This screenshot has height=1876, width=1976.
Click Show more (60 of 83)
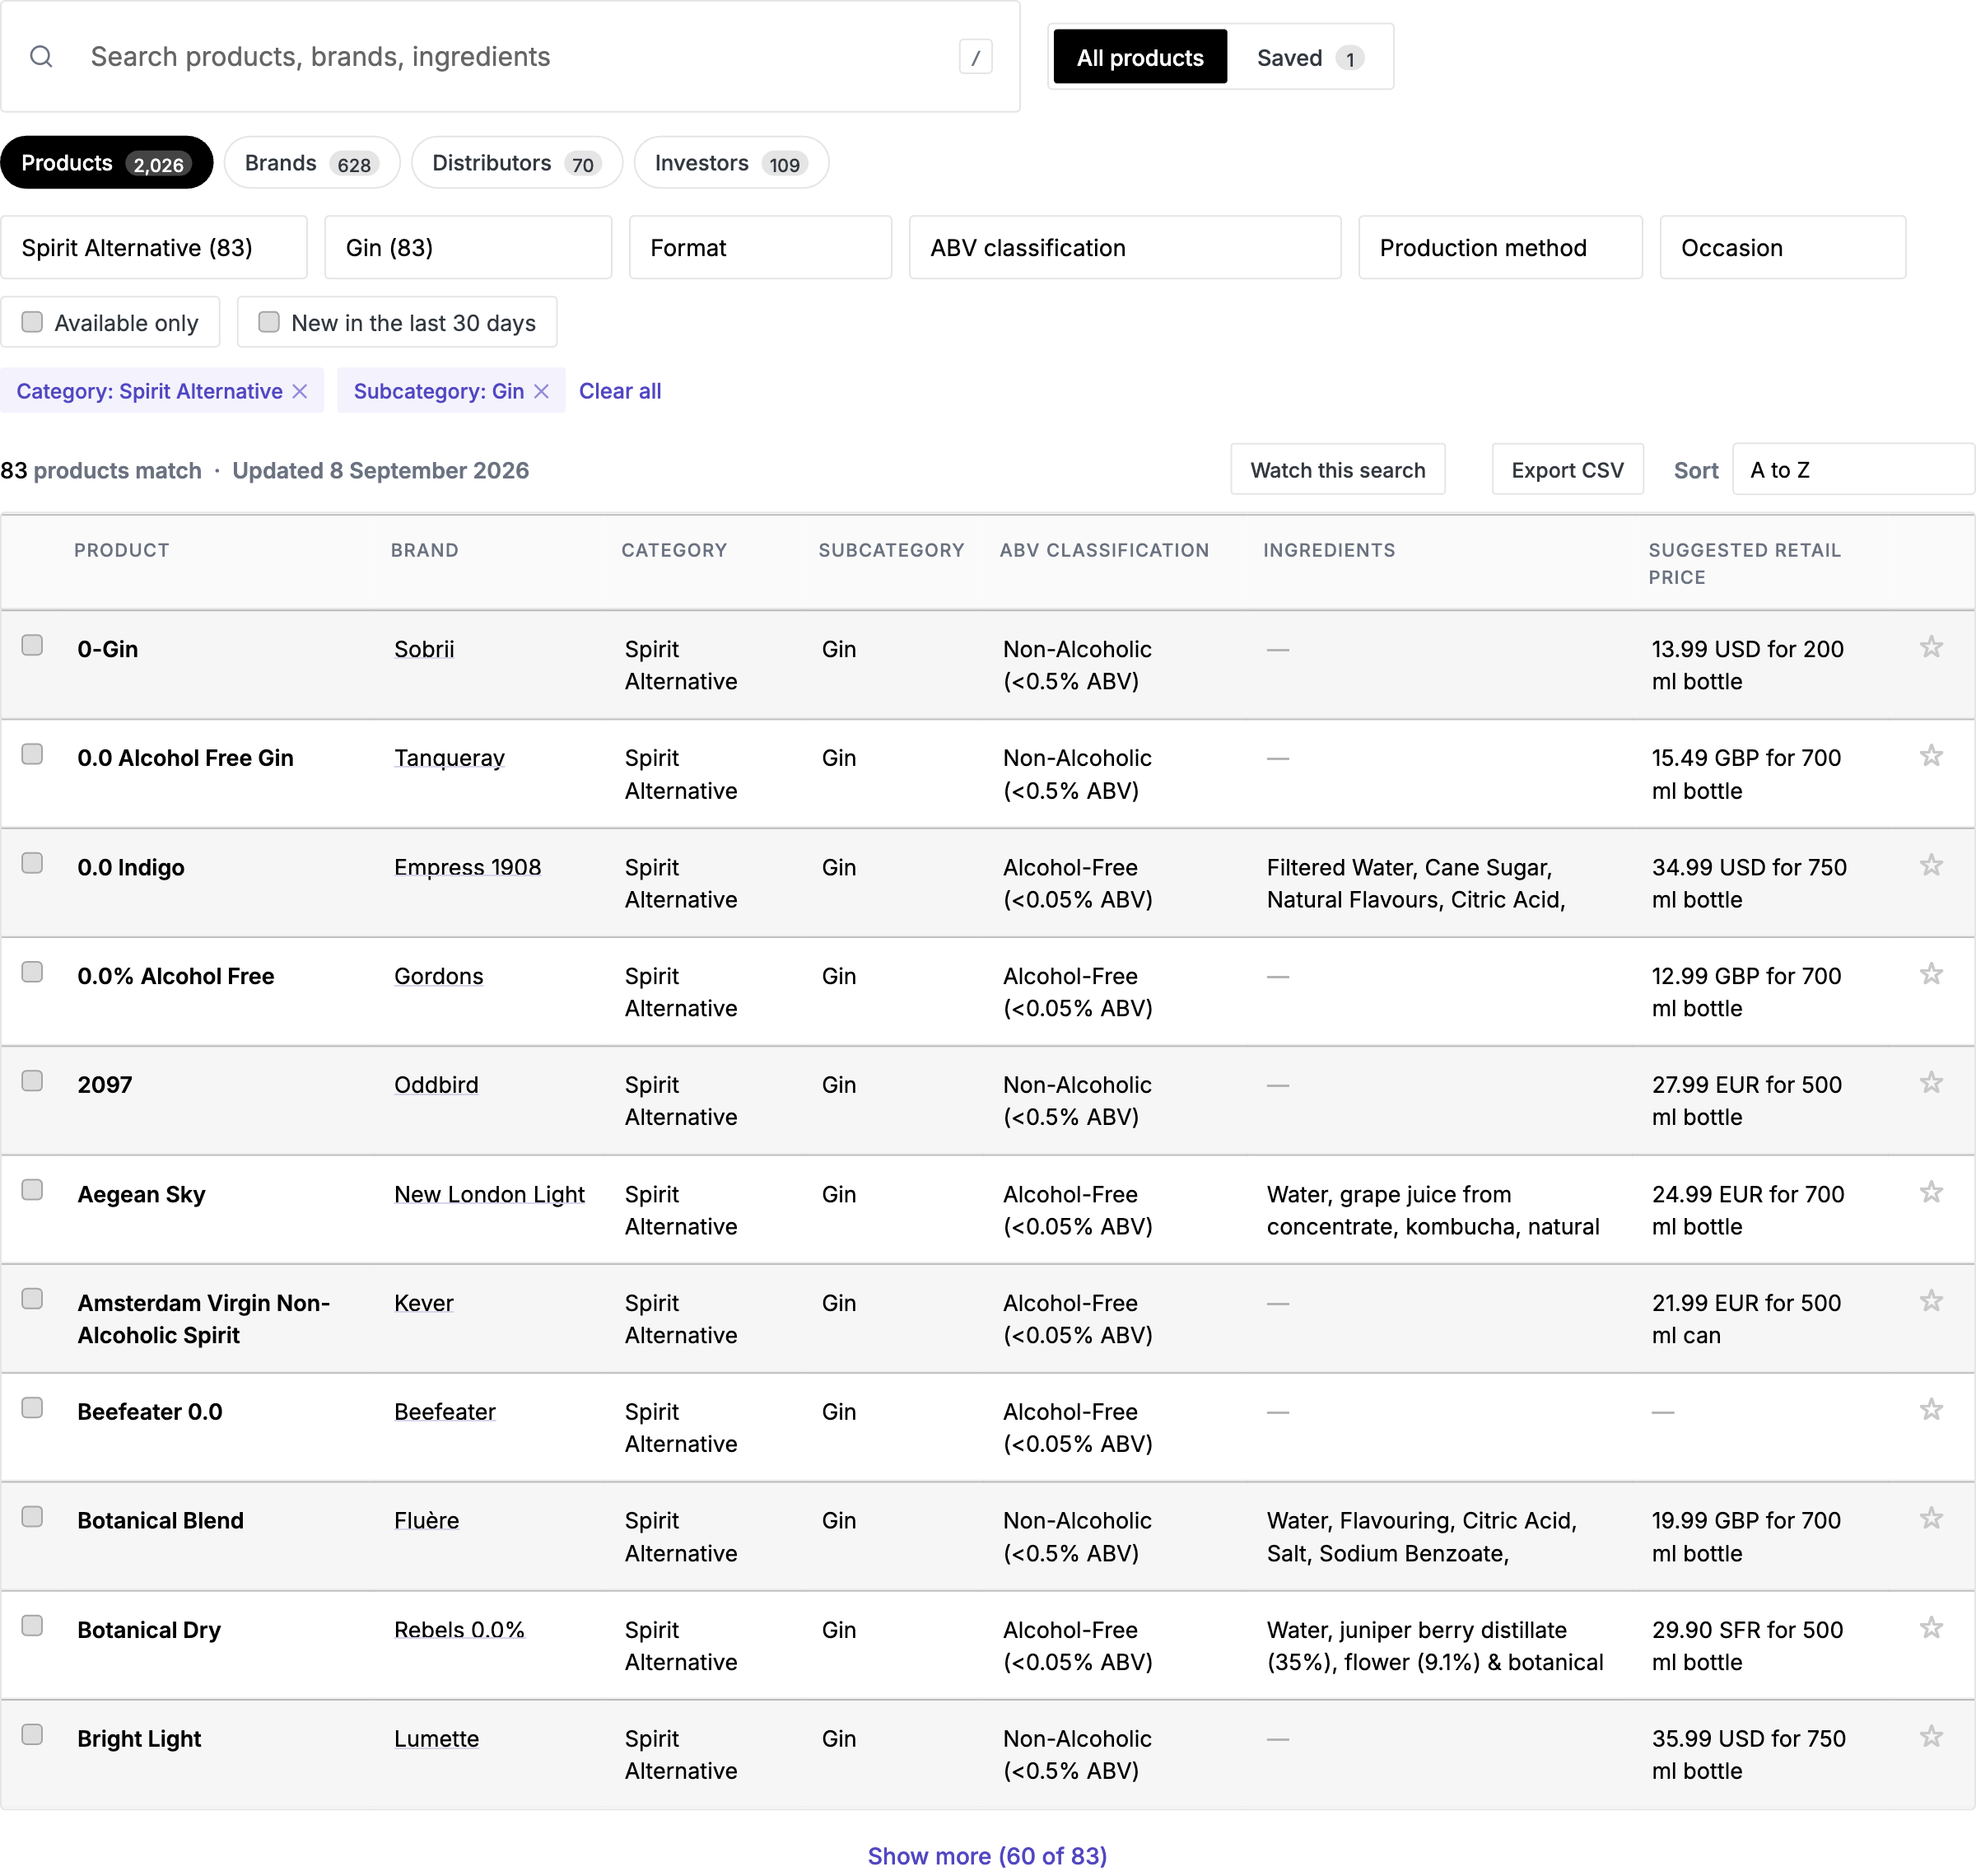pyautogui.click(x=987, y=1856)
